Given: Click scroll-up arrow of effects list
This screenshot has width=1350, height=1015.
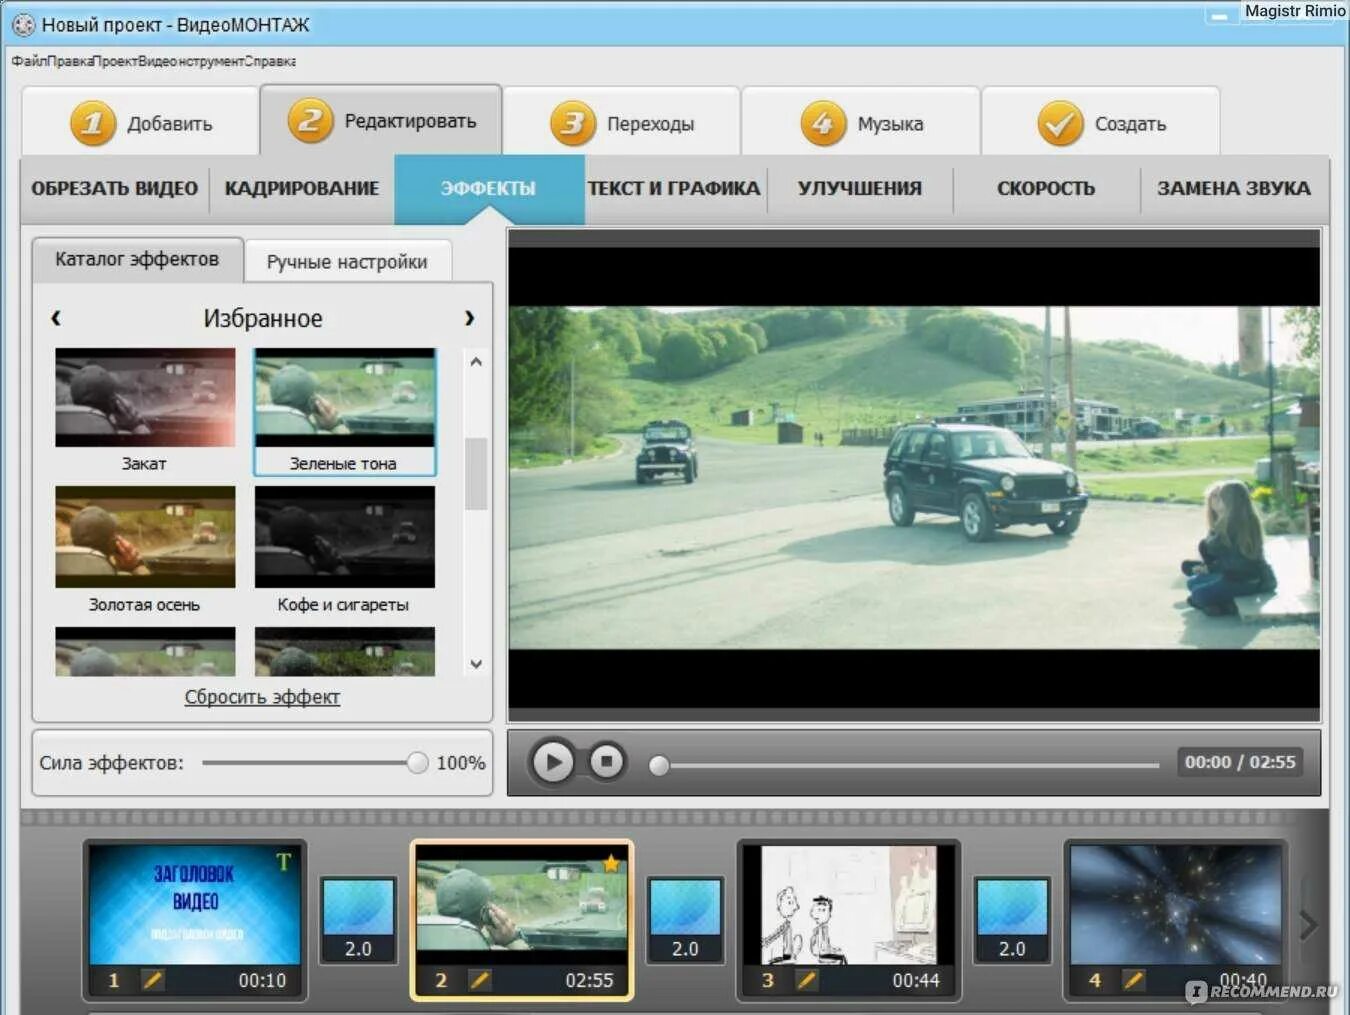Looking at the screenshot, I should 476,362.
